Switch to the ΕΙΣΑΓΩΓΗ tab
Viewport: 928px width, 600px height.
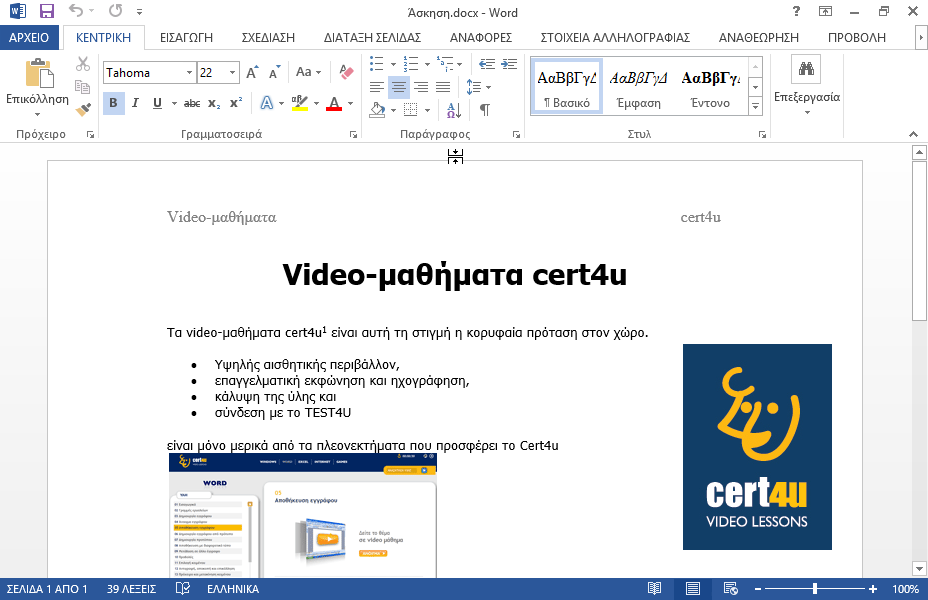(186, 37)
